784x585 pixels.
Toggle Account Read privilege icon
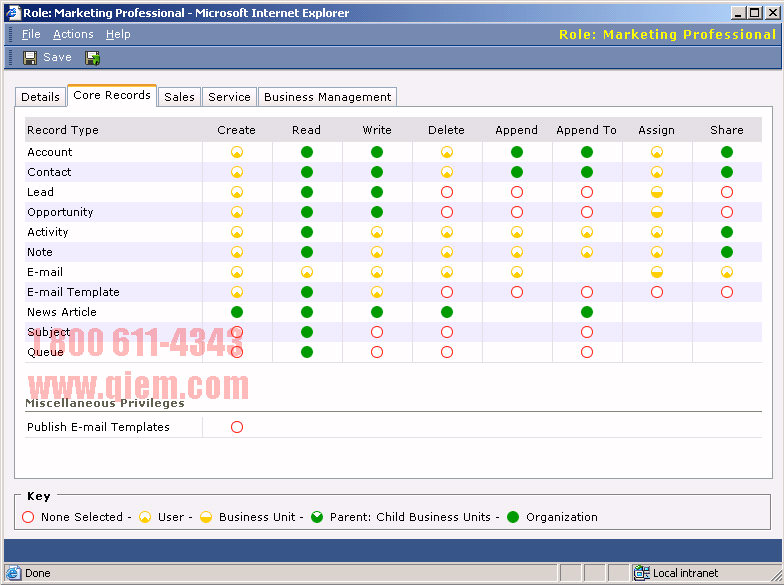click(307, 152)
